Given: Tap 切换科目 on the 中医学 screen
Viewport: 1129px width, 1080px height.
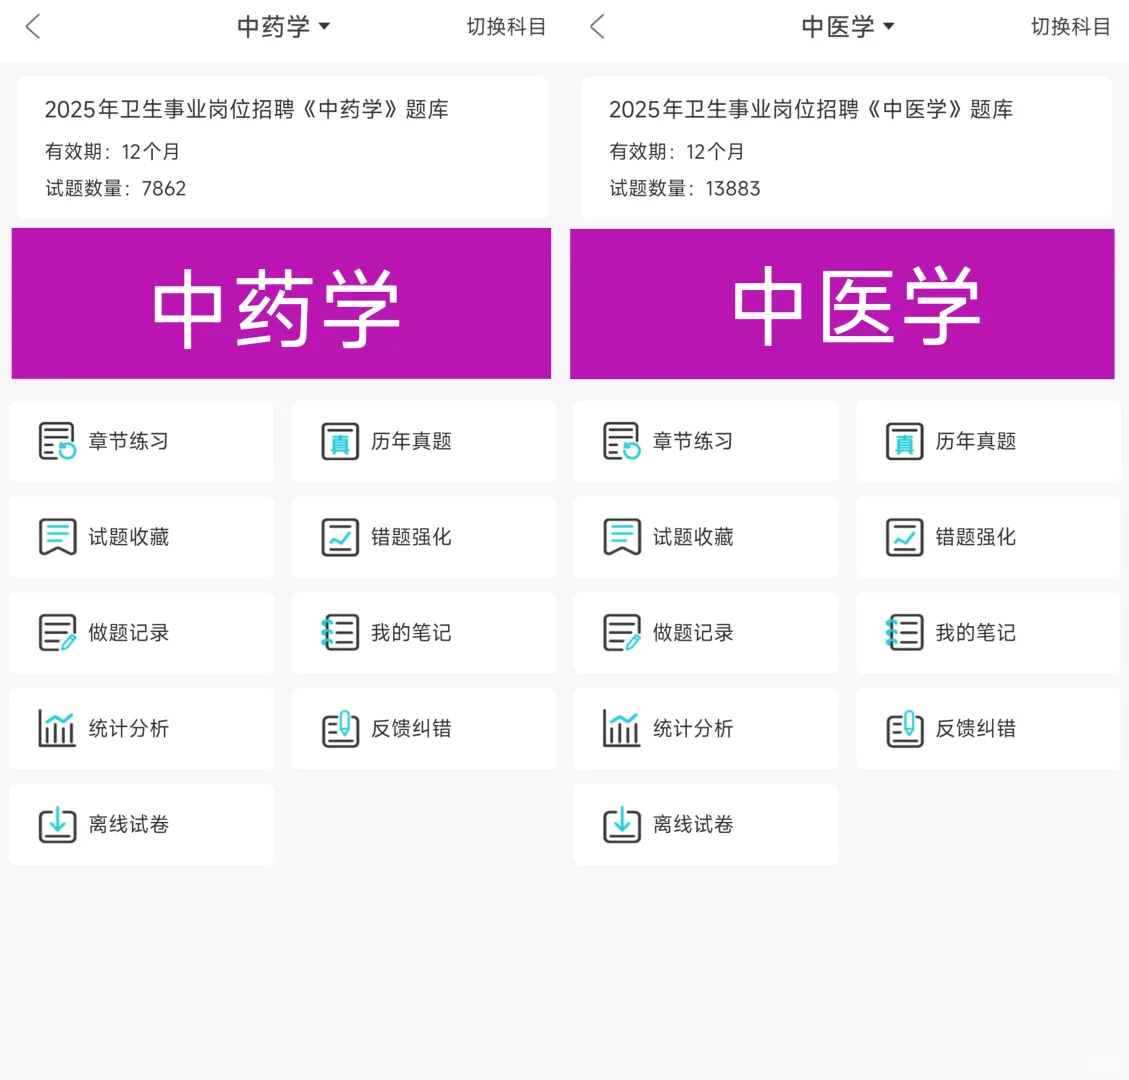Looking at the screenshot, I should (1071, 27).
